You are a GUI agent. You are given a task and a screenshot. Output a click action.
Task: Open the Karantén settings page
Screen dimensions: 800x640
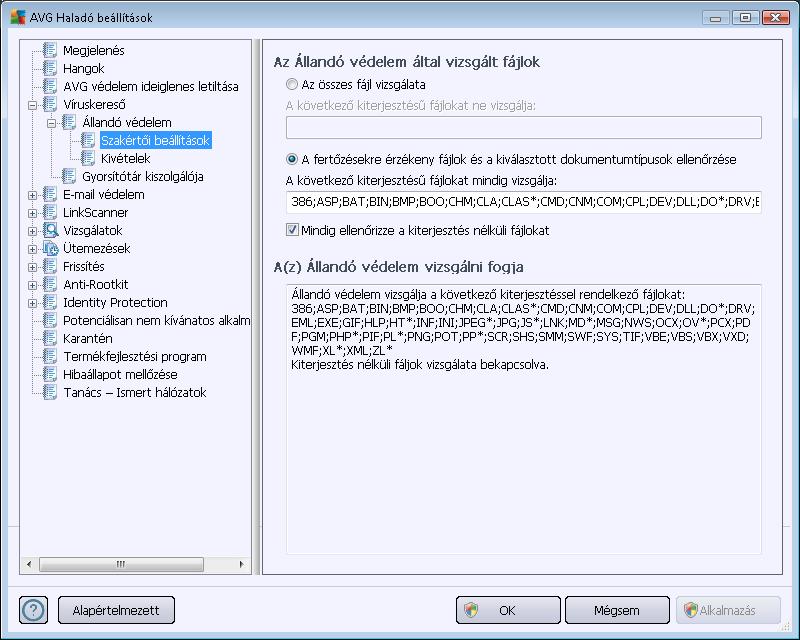(88, 338)
